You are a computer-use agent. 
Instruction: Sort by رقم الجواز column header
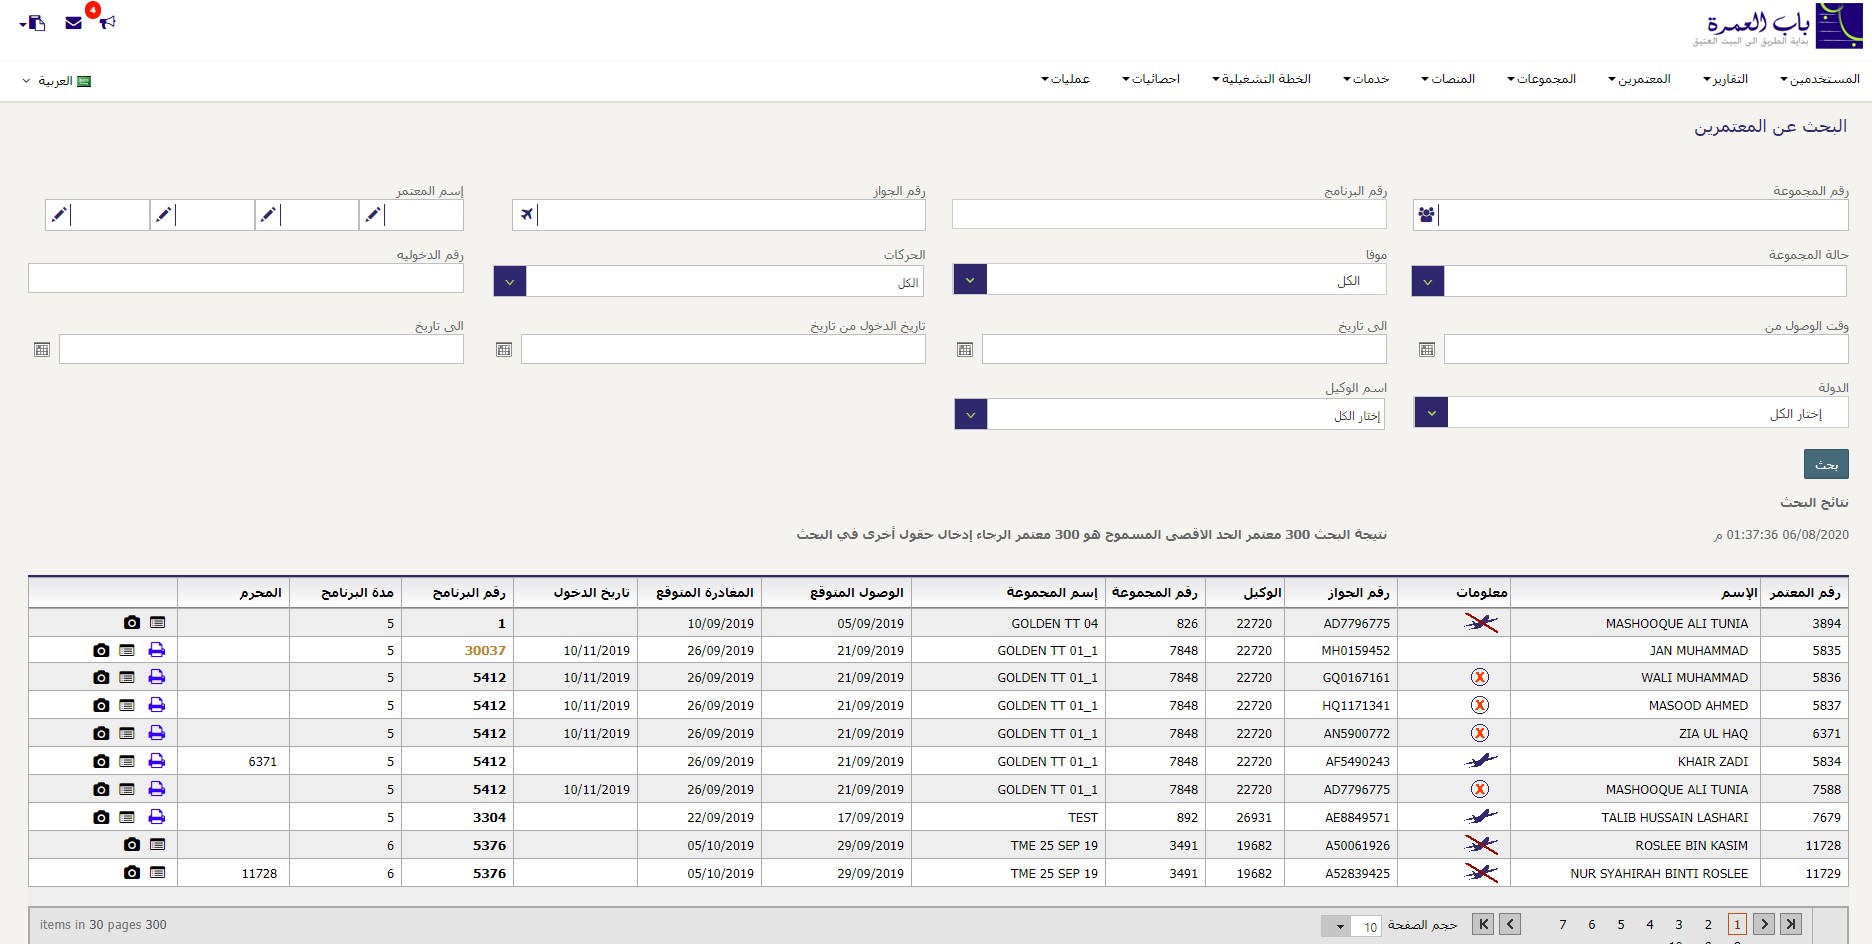1358,592
